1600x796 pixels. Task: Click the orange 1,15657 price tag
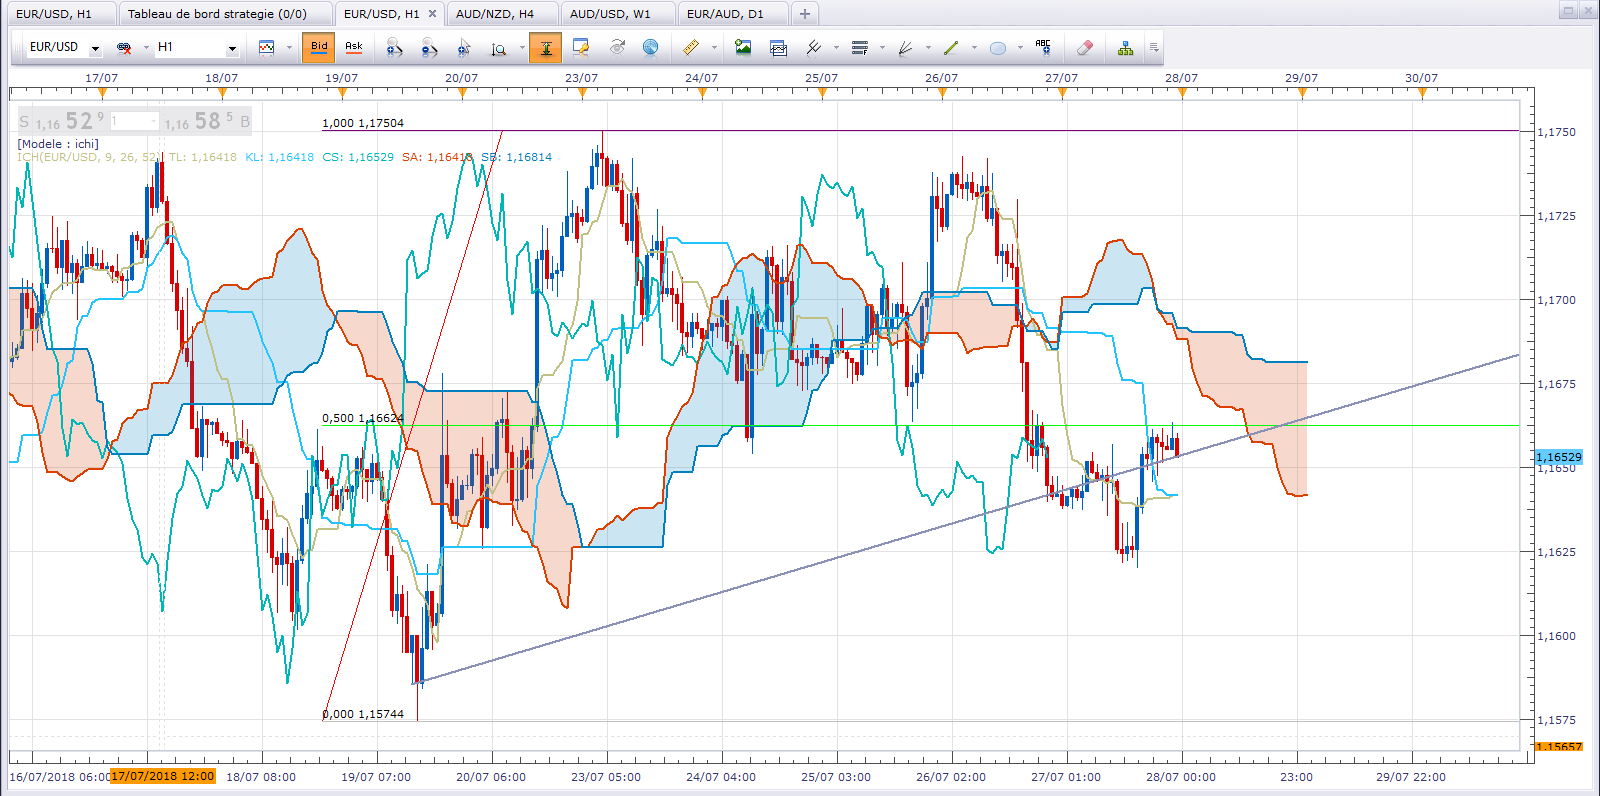[x=1559, y=746]
